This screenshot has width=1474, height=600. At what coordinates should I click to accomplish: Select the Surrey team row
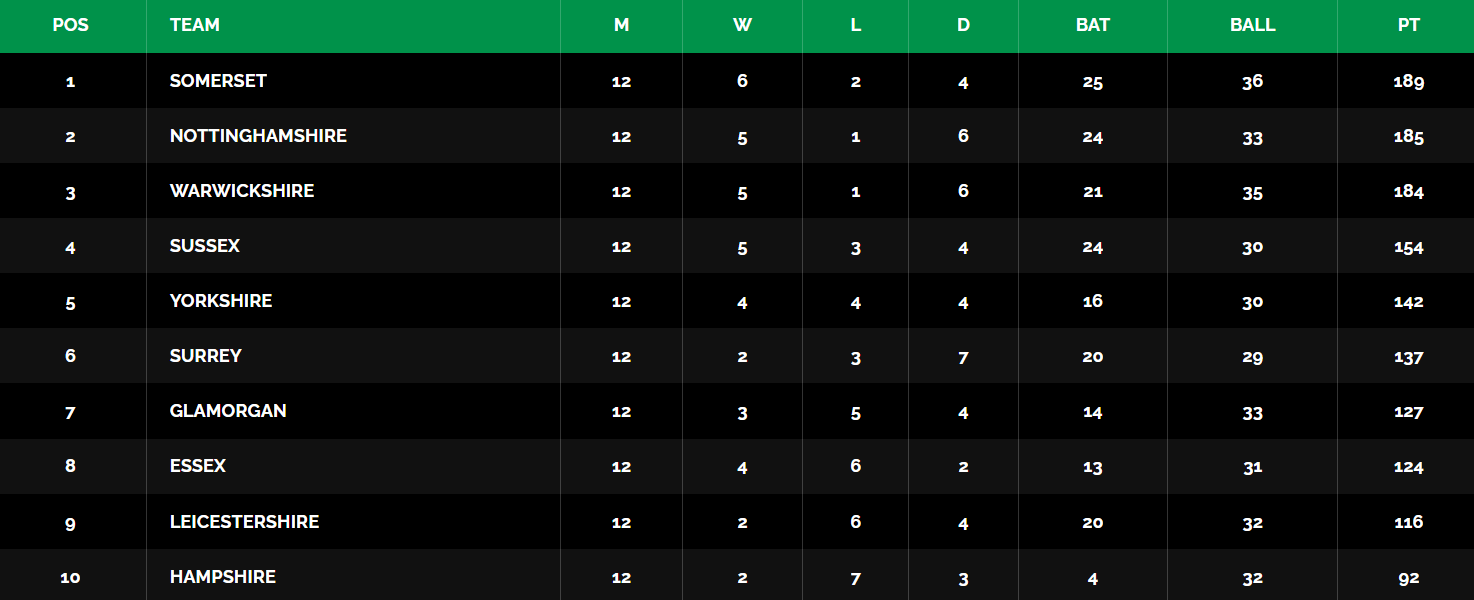(x=737, y=356)
